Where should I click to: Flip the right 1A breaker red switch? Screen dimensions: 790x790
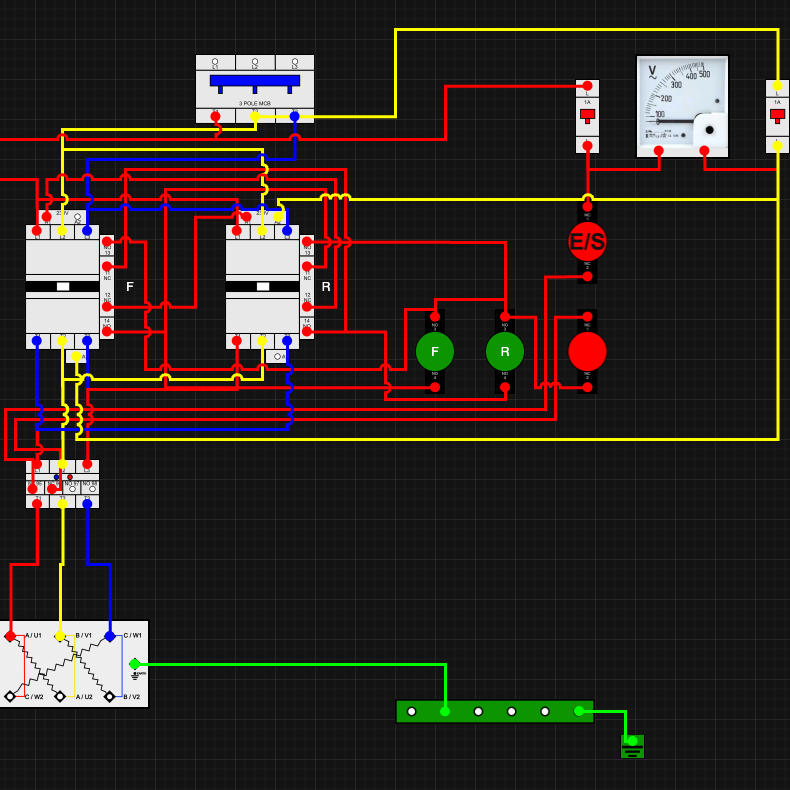tap(777, 116)
